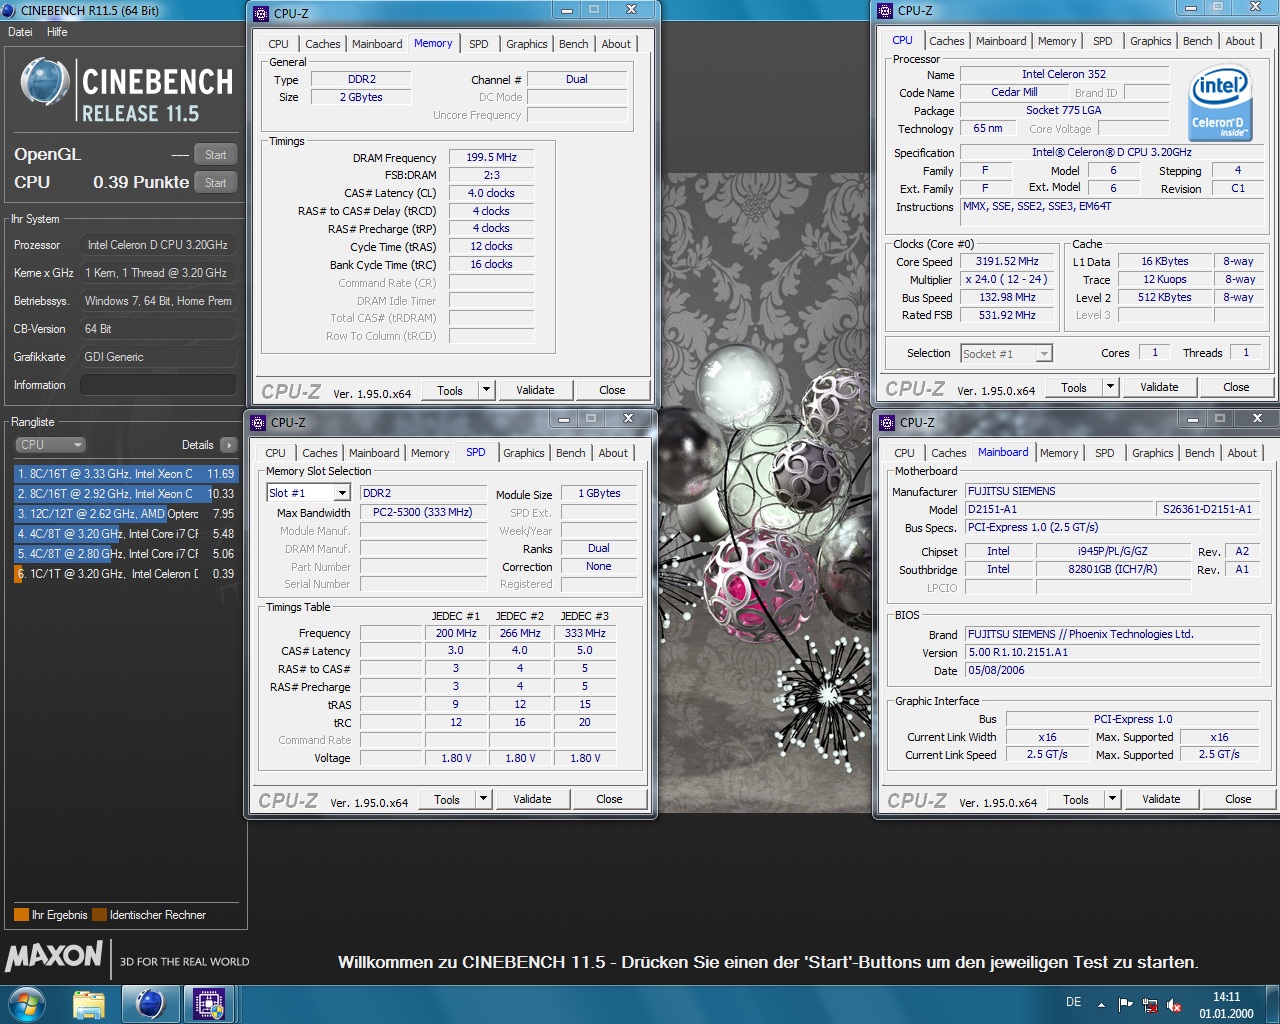This screenshot has width=1280, height=1024.
Task: Select the Cinebench icon in the taskbar
Action: [150, 1004]
